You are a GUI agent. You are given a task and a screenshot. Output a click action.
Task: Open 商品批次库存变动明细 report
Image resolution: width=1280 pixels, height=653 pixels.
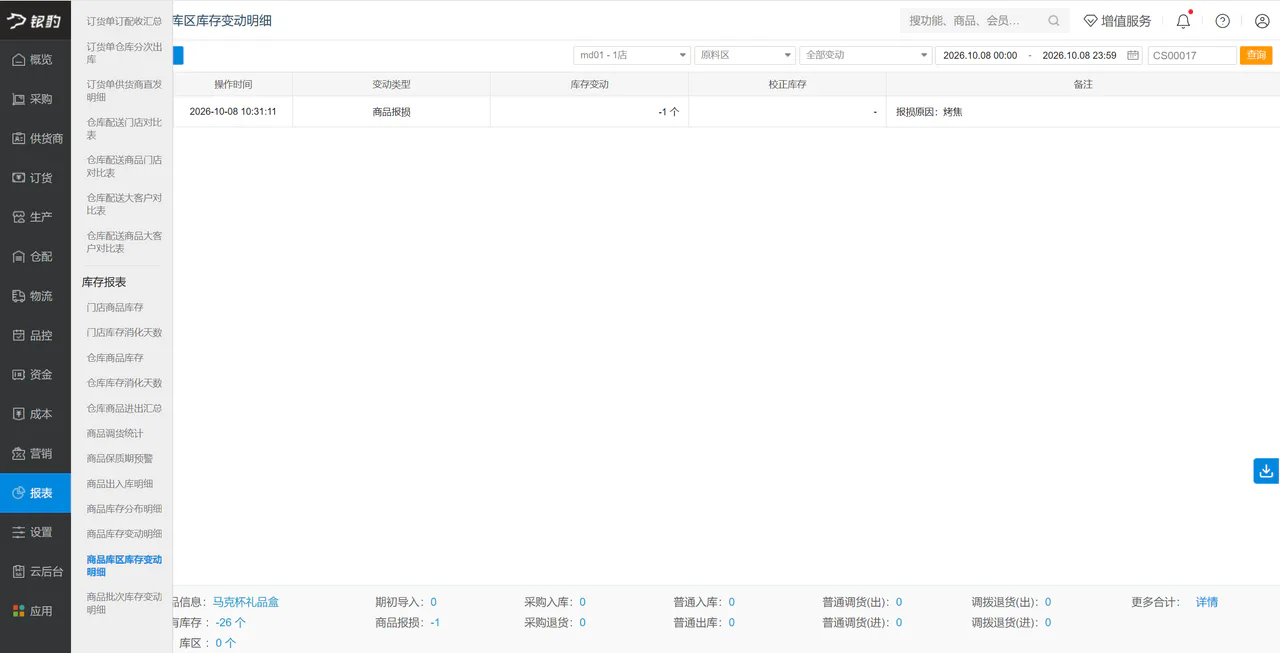(x=124, y=603)
